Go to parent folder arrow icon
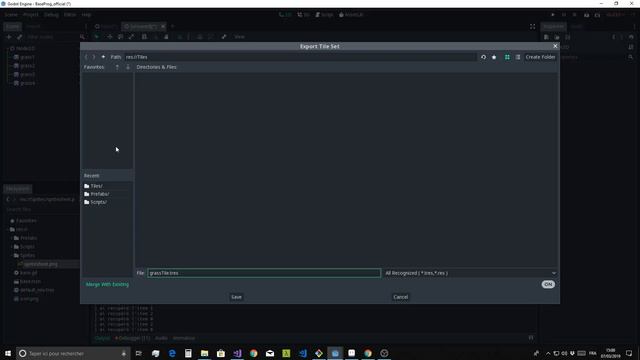 click(103, 57)
